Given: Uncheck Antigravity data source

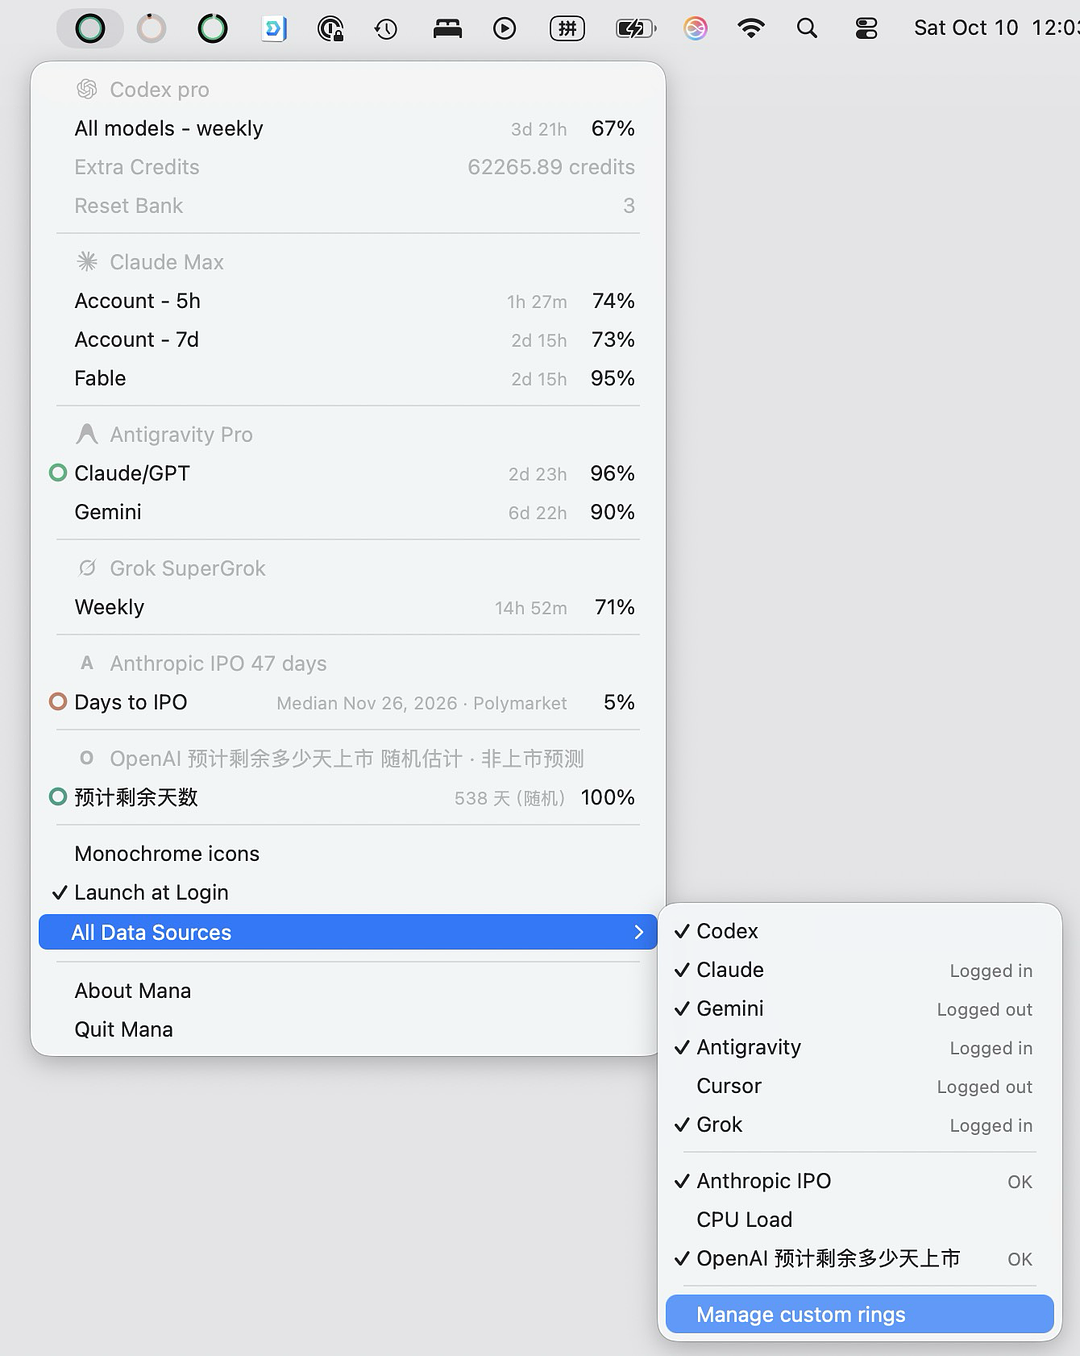Looking at the screenshot, I should tap(859, 1047).
